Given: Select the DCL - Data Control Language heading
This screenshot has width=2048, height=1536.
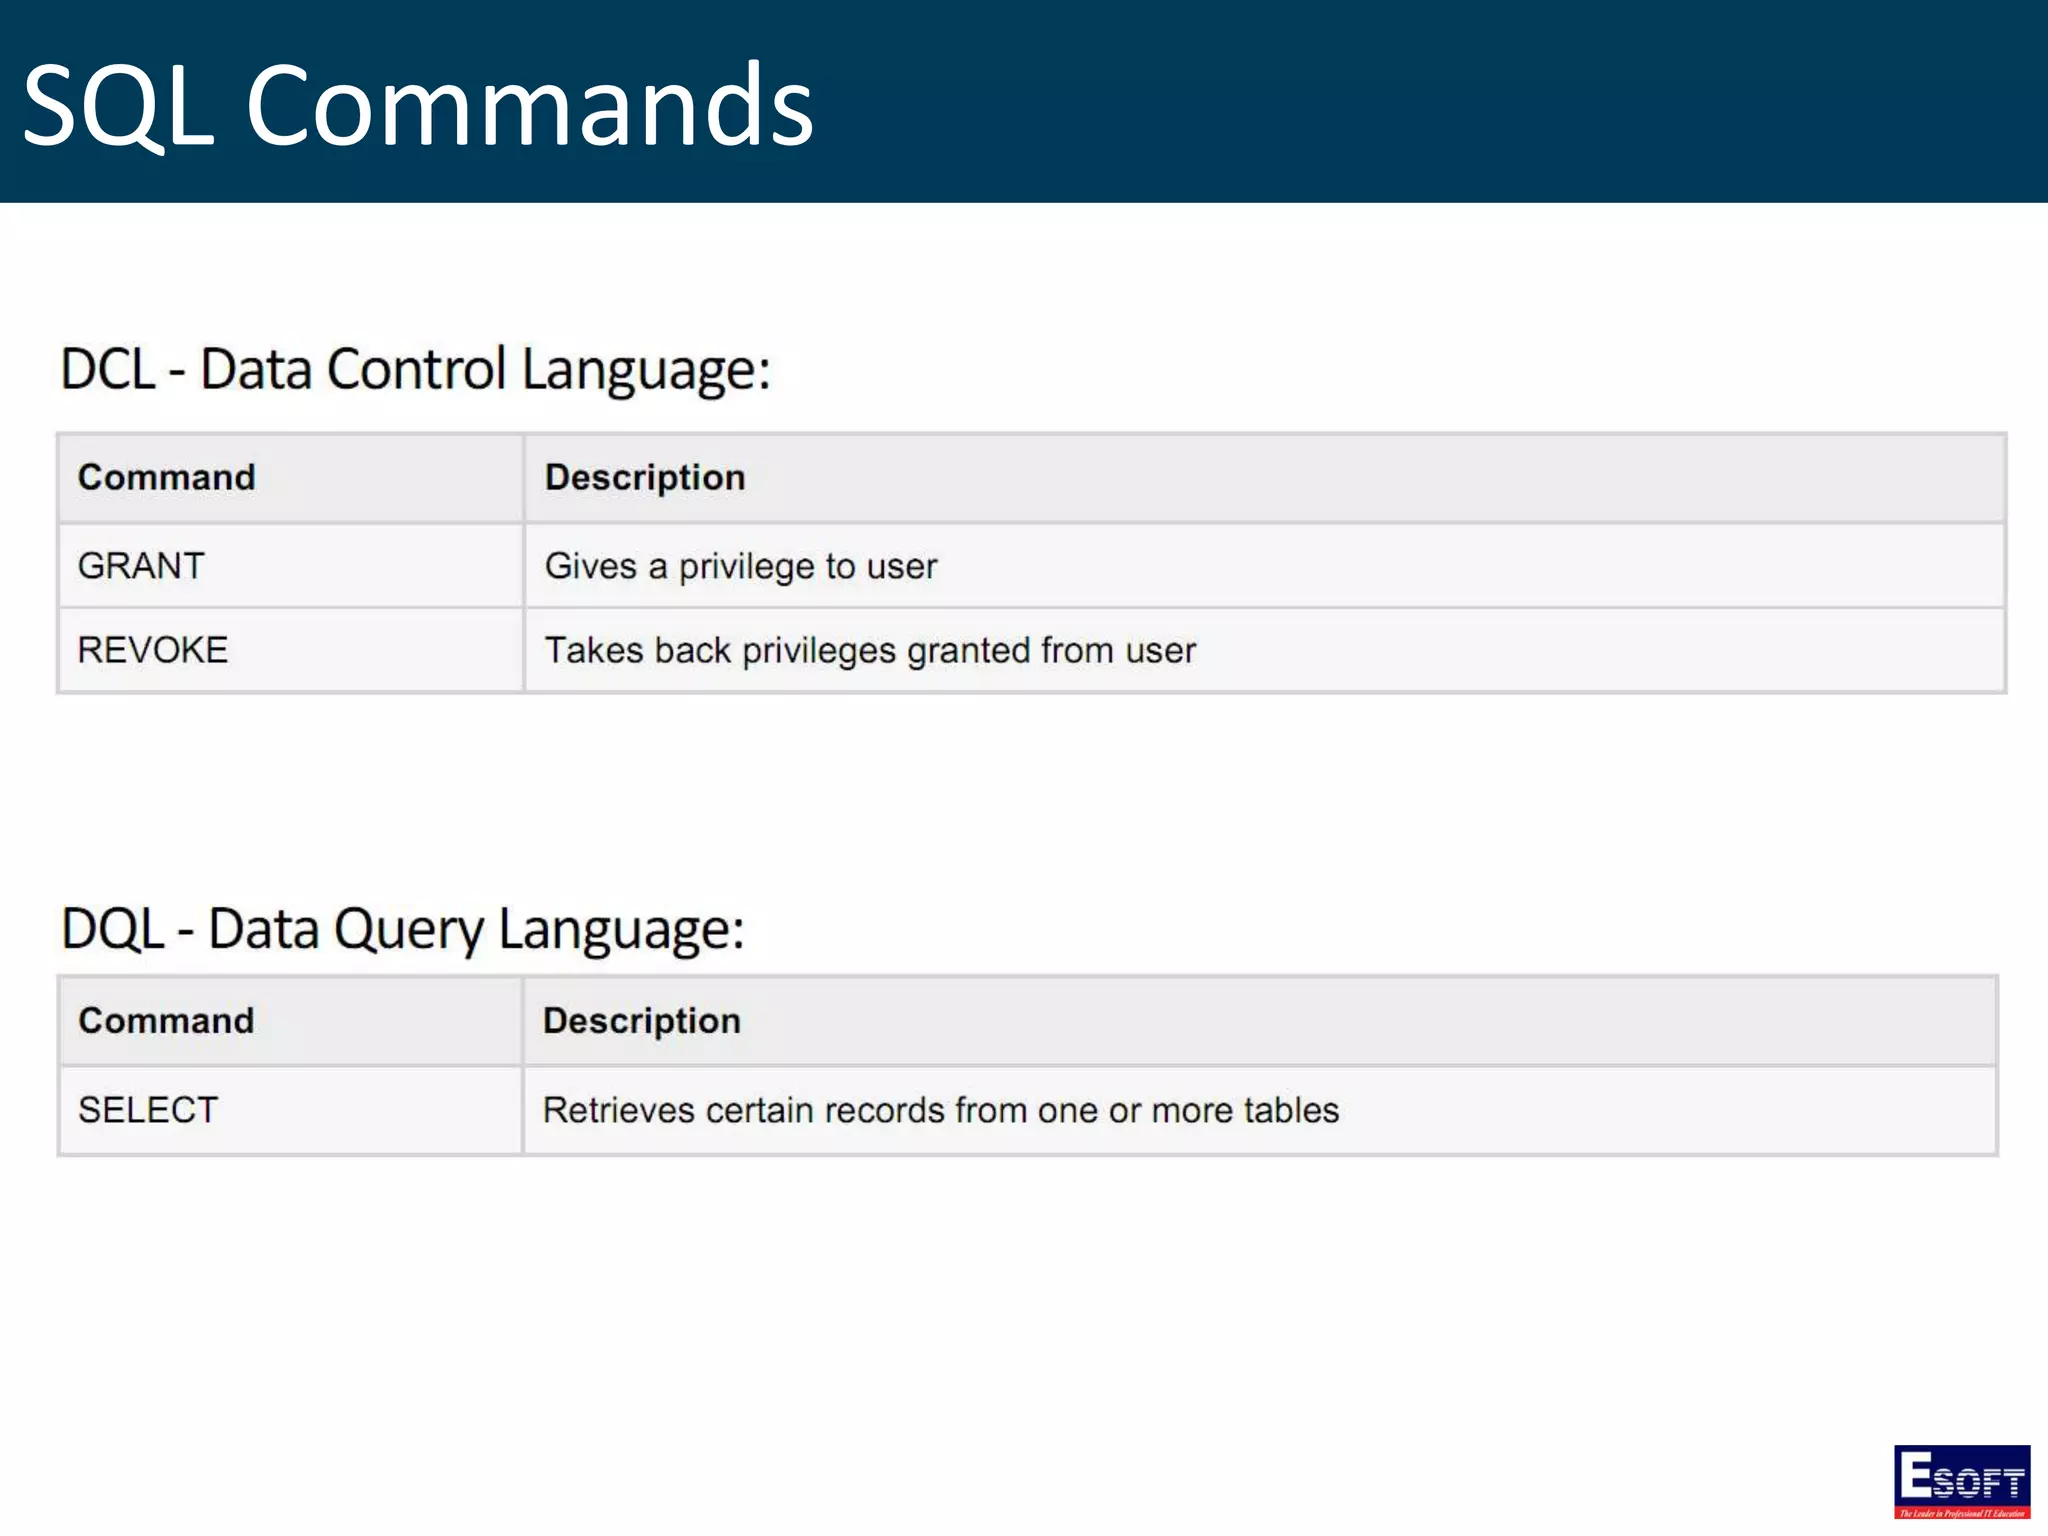Looking at the screenshot, I should point(415,369).
